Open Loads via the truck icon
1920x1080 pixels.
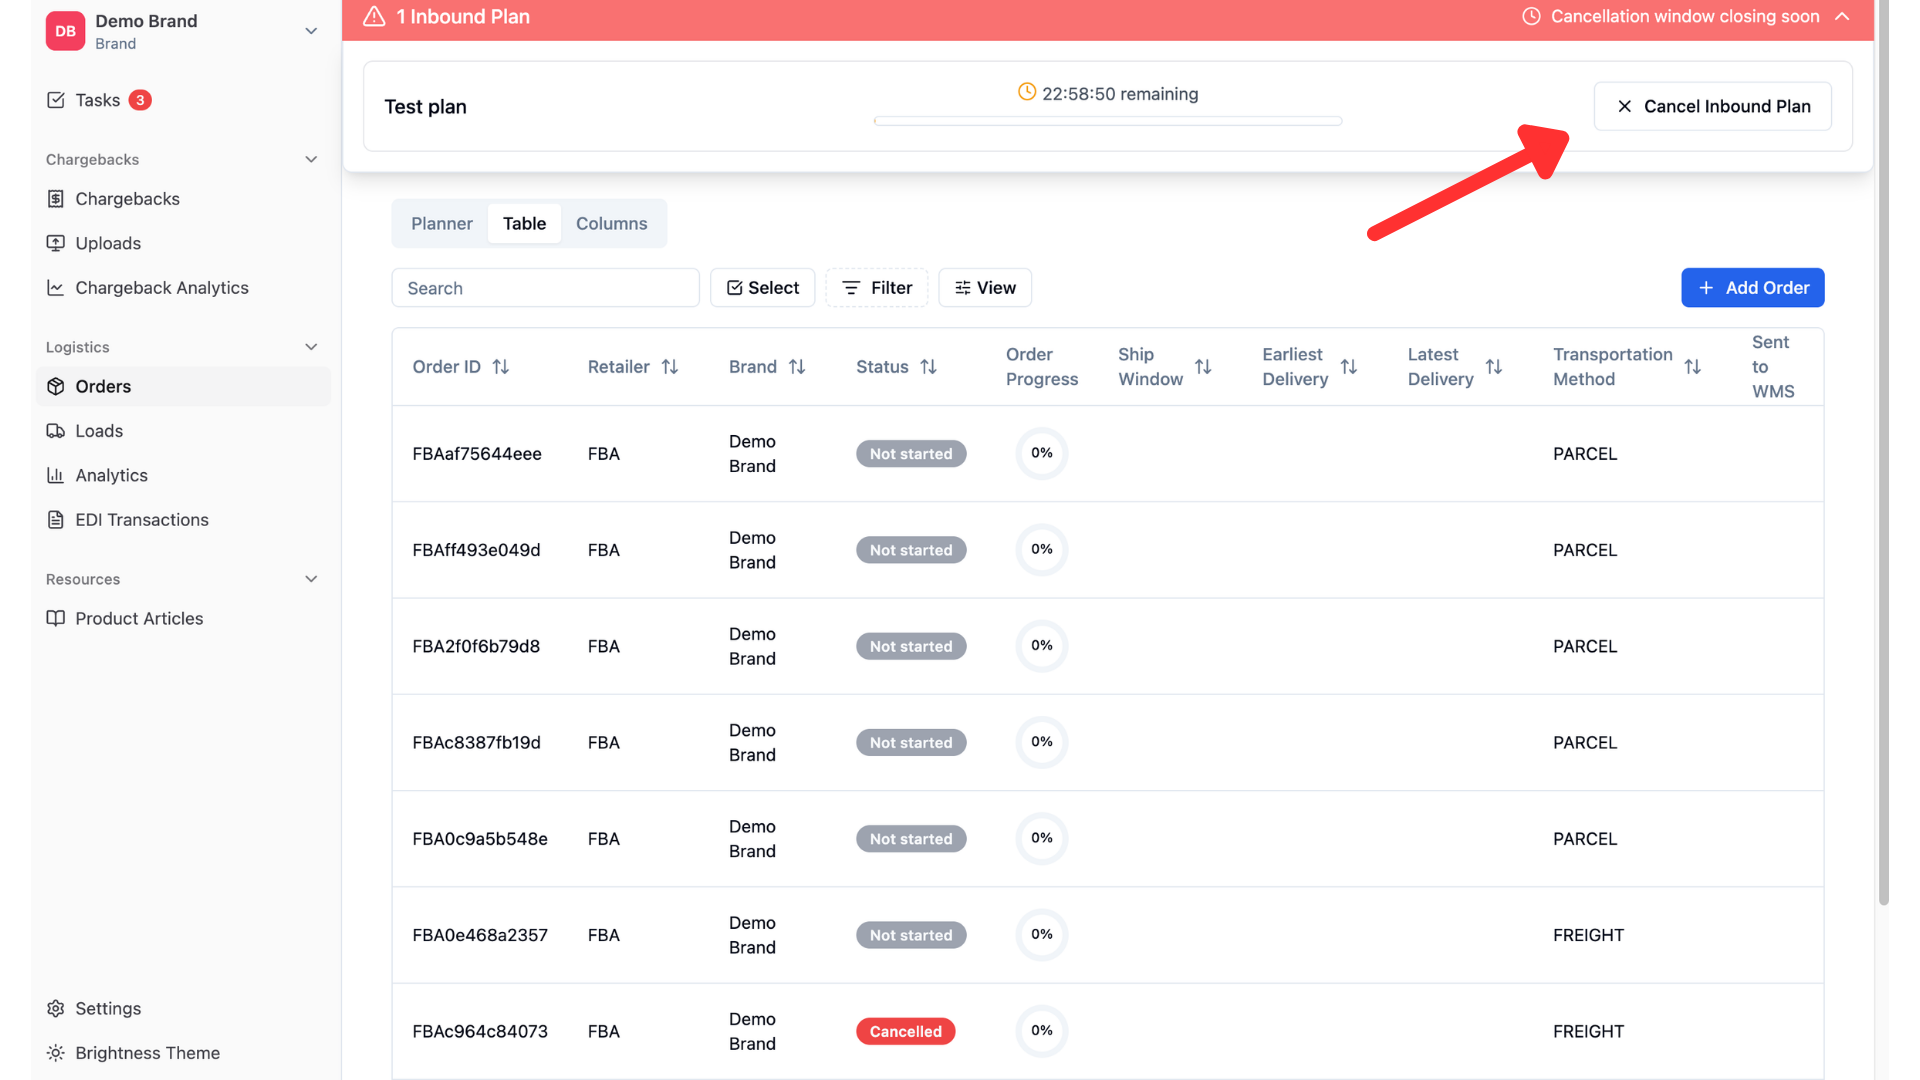(56, 431)
